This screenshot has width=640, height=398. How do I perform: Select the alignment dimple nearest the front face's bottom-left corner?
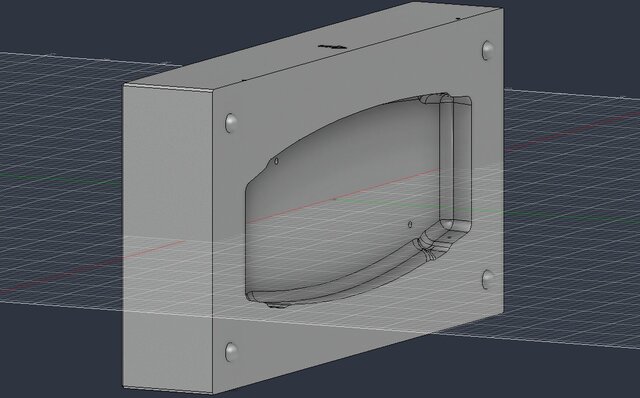231,351
